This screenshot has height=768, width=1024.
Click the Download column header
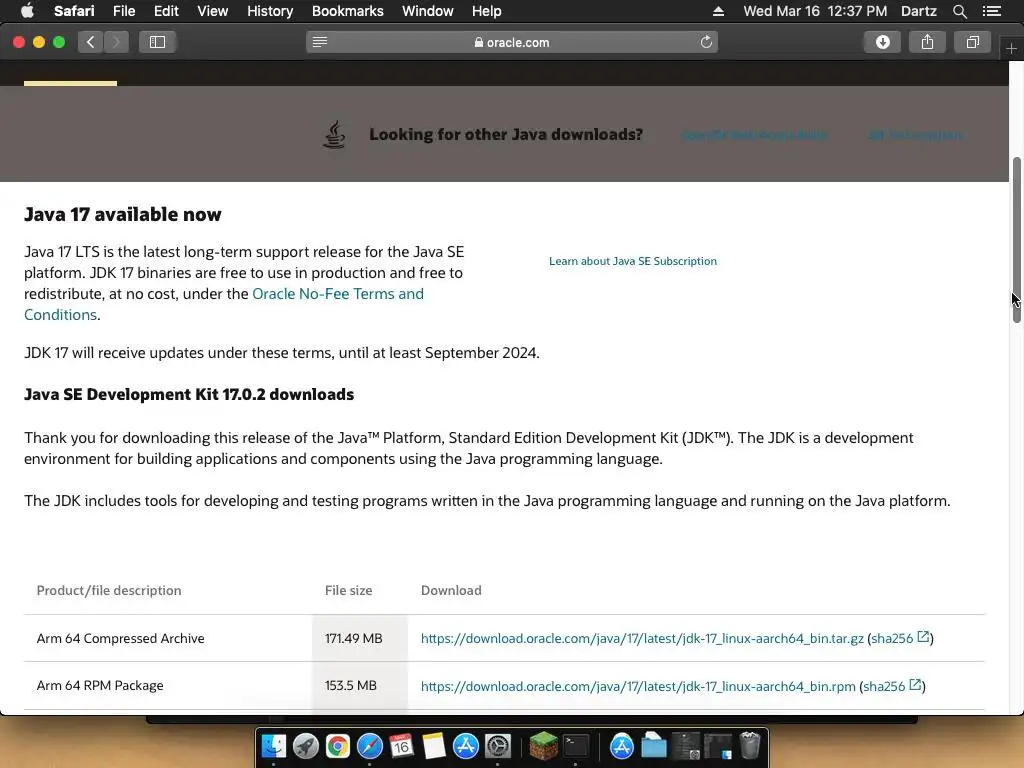point(451,590)
